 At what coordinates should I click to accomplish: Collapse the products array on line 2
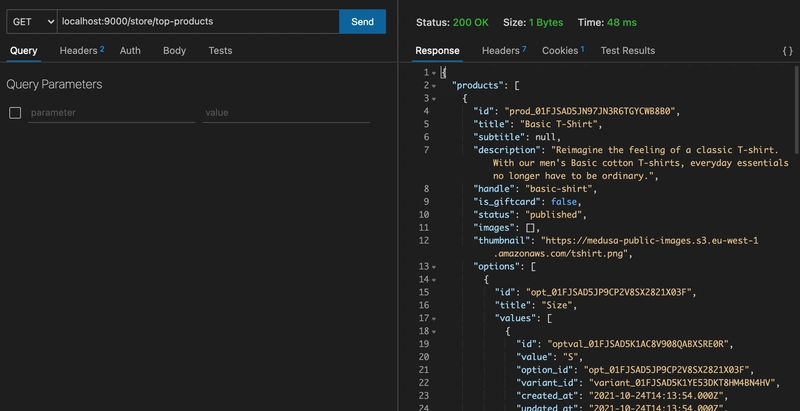coord(434,86)
